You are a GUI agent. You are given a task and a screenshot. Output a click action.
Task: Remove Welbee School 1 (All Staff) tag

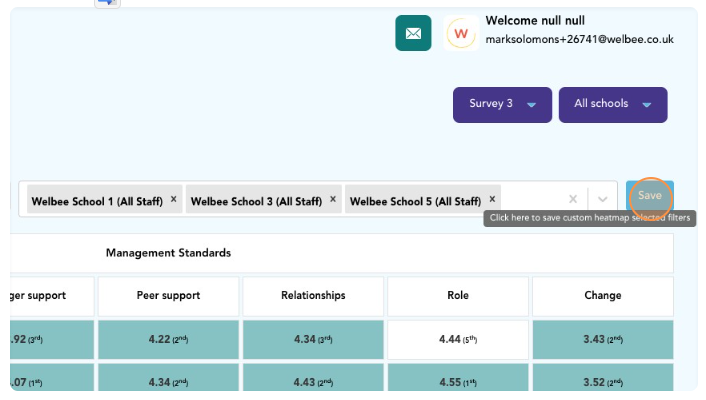coord(173,200)
